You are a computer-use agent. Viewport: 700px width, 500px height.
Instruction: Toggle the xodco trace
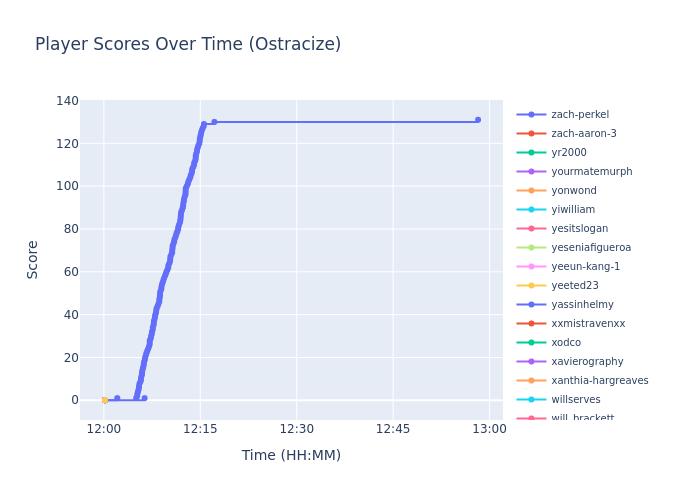(566, 343)
